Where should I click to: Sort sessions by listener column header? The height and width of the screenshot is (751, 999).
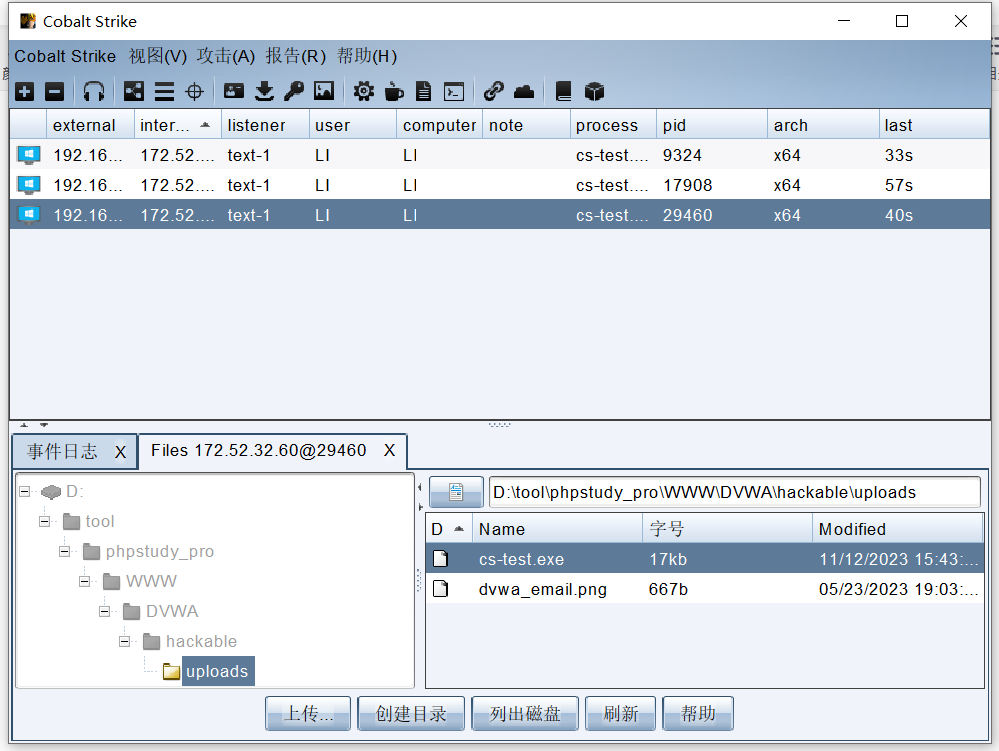(266, 125)
